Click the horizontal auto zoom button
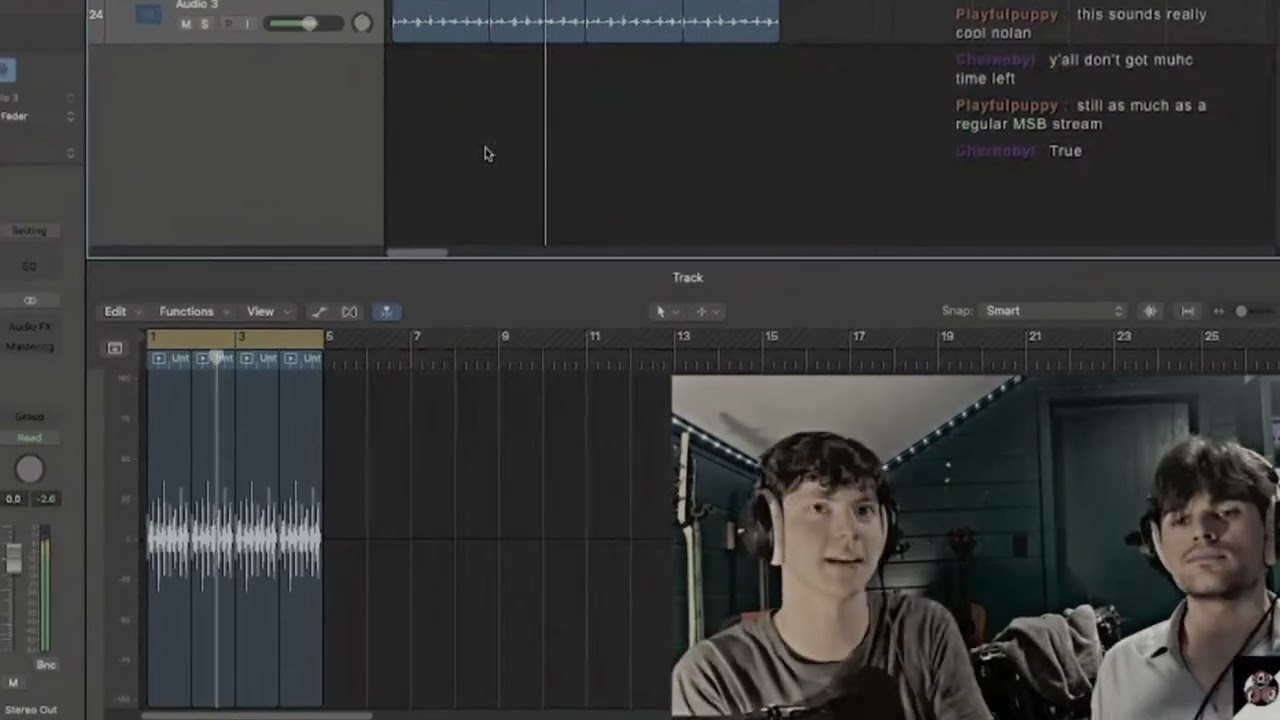 click(x=1188, y=311)
